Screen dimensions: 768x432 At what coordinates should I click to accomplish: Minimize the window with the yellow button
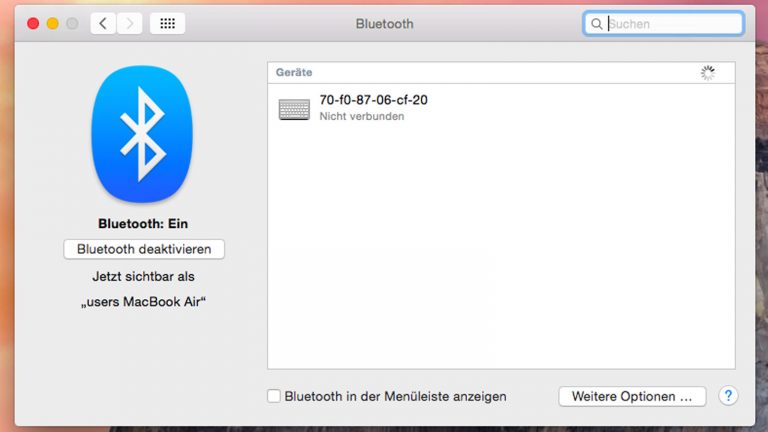[52, 23]
